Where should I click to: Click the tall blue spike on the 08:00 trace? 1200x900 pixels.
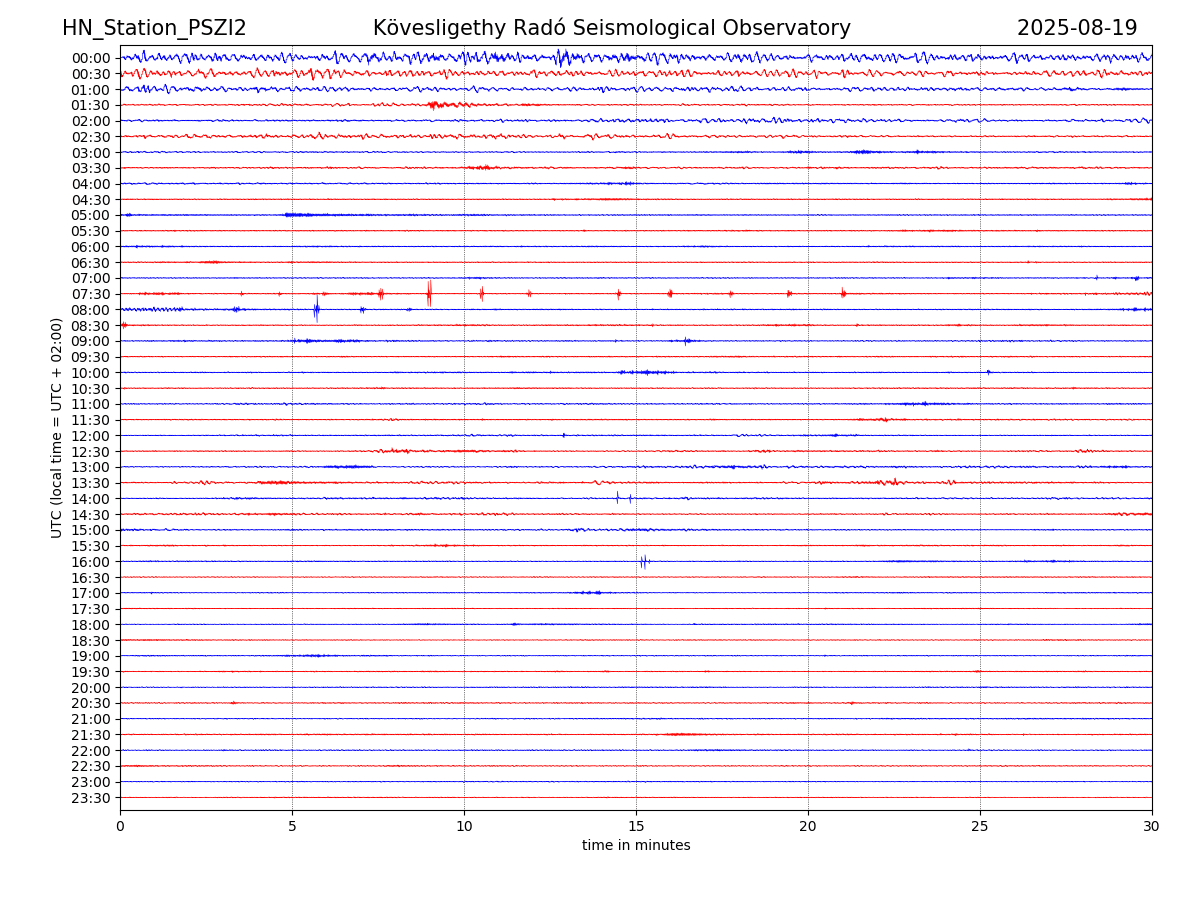316,309
